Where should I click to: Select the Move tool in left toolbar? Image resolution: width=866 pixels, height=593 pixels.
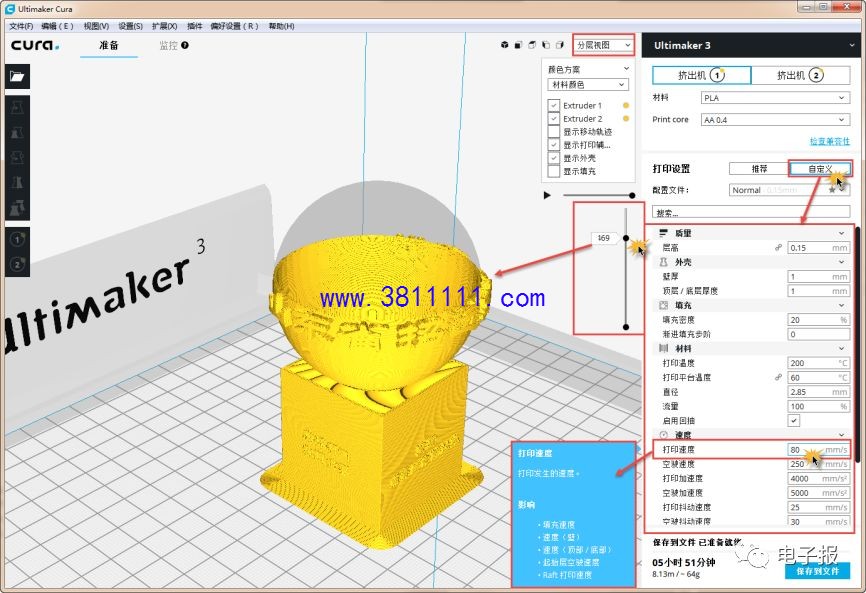click(x=17, y=107)
